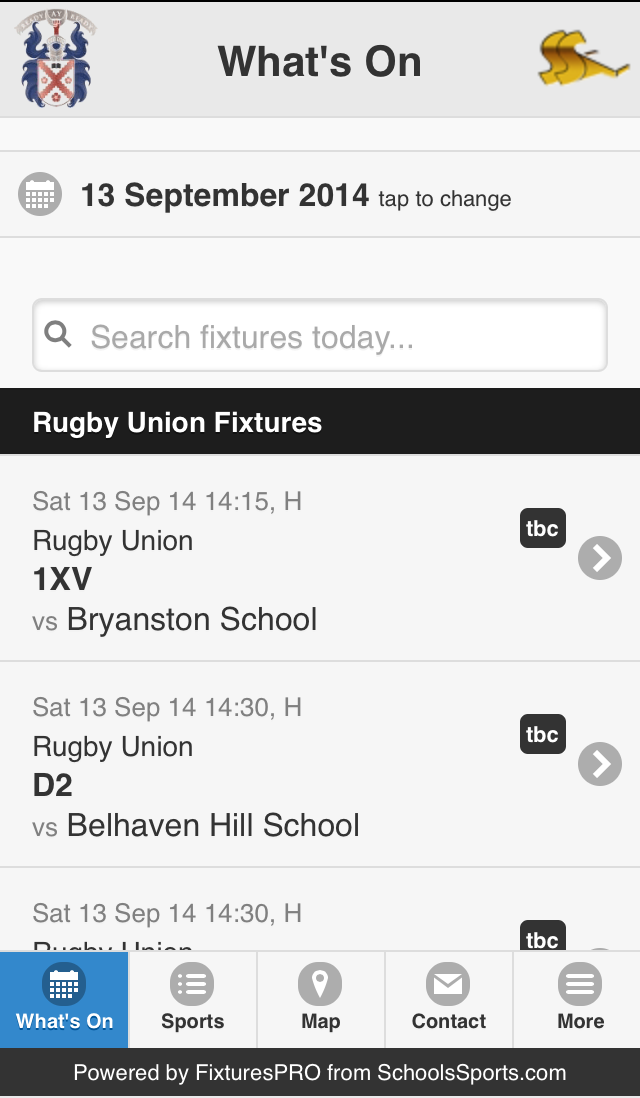This screenshot has width=640, height=1098.
Task: Tap the date 13 September 2014 to change
Action: 225,195
